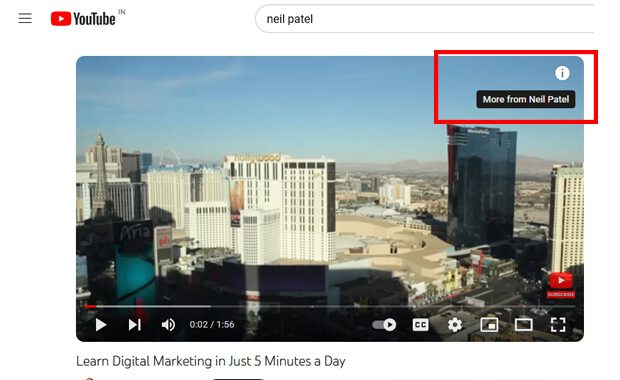The image size is (620, 380).
Task: Click the subscribe watermark on video
Action: pos(561,285)
